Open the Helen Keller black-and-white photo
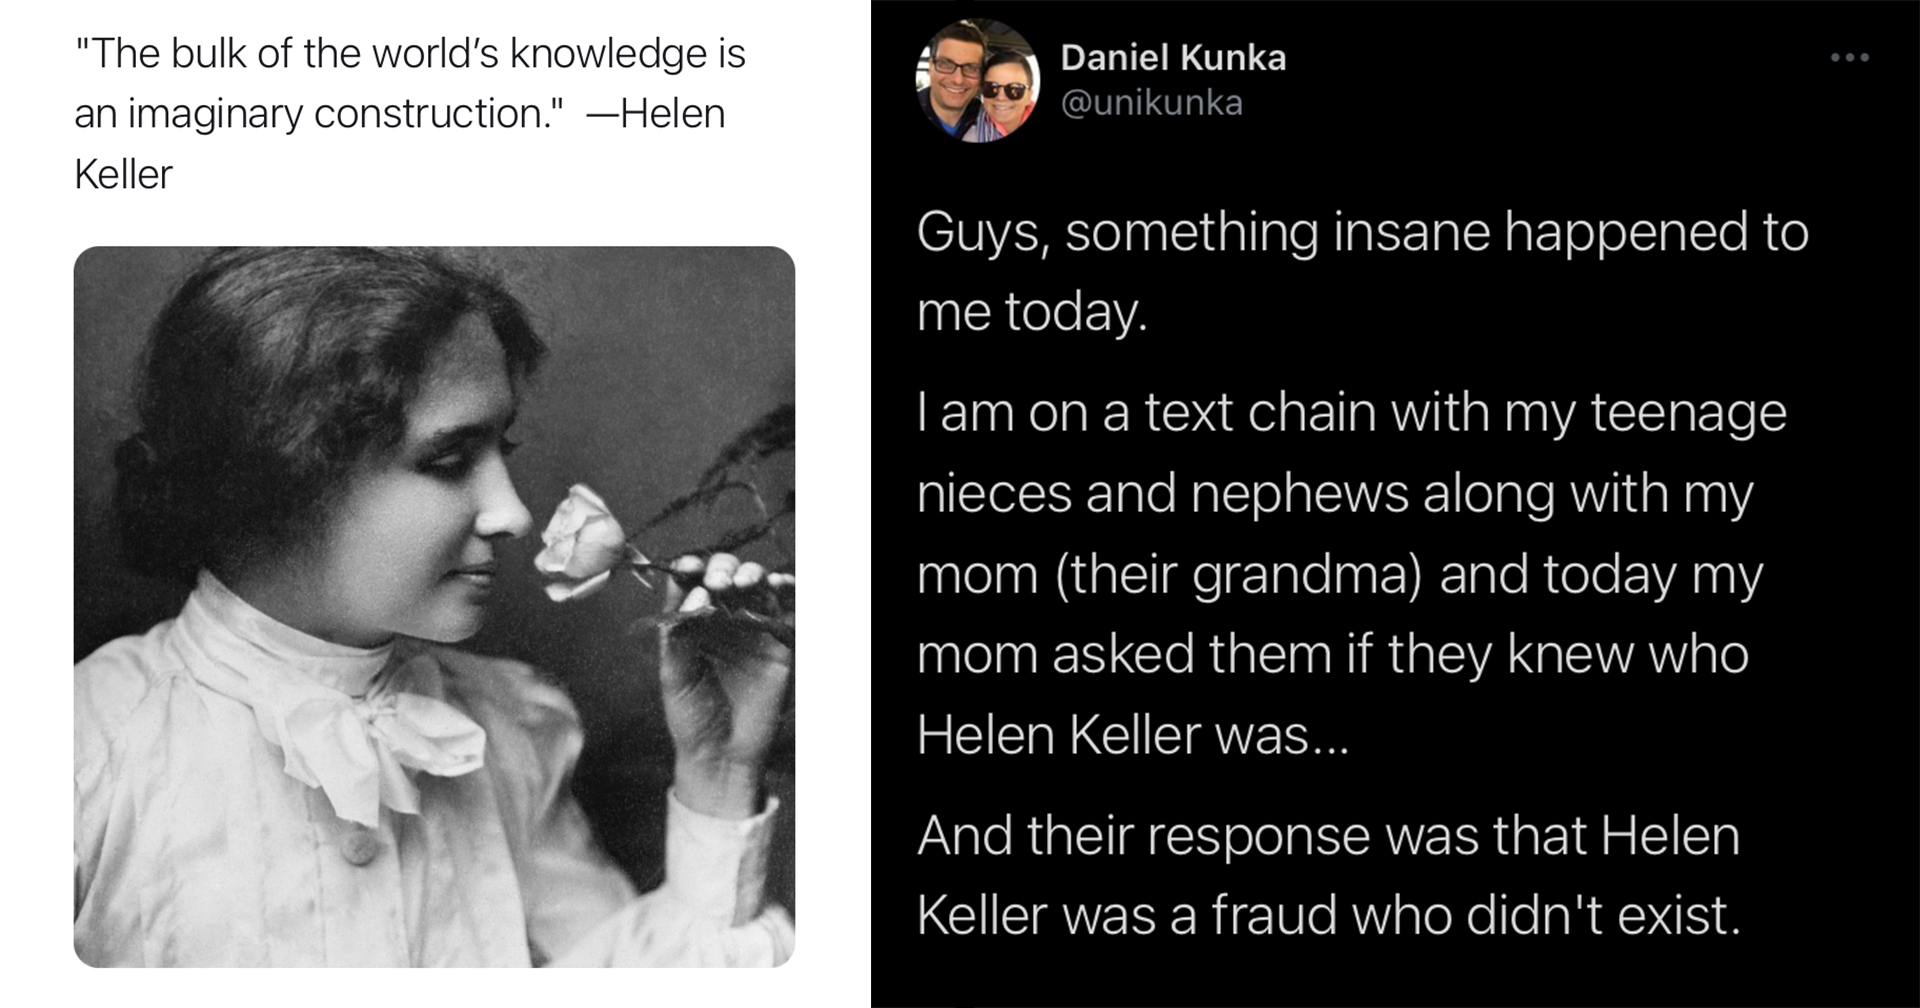1920x1008 pixels. pyautogui.click(x=434, y=607)
